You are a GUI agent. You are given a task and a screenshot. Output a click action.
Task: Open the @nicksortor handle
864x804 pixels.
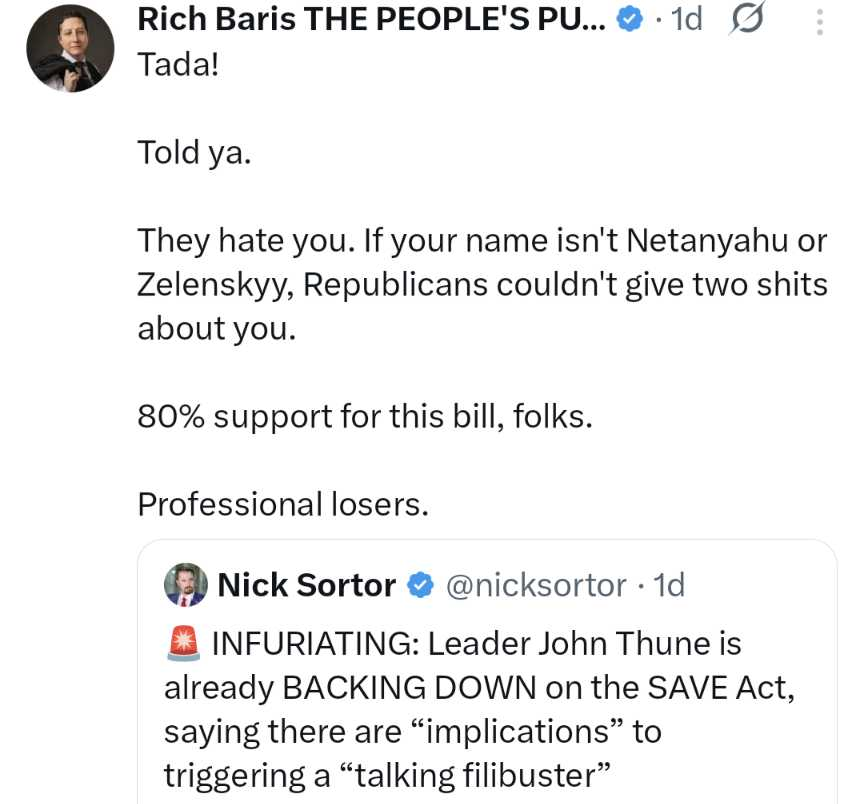(534, 585)
